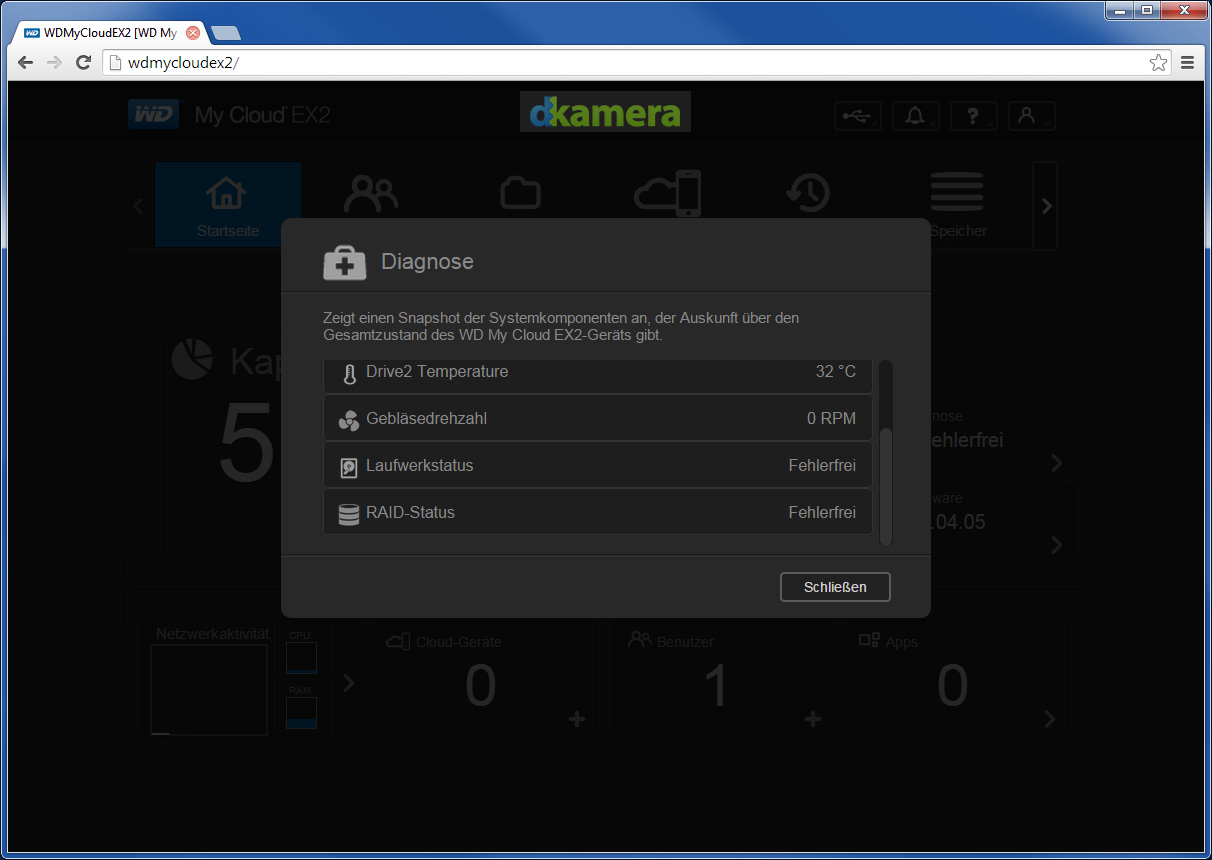
Task: Add a Benutzer with plus icon
Action: coord(813,719)
